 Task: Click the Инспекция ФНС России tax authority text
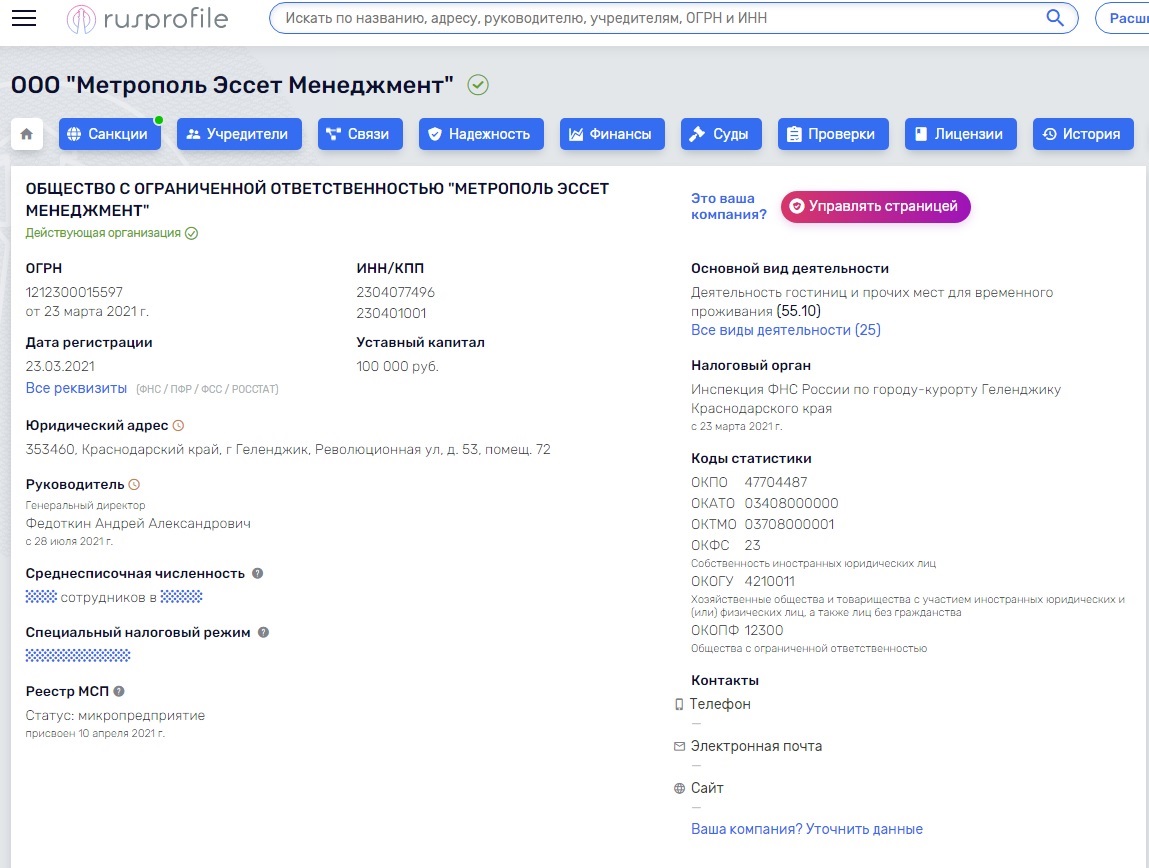876,399
